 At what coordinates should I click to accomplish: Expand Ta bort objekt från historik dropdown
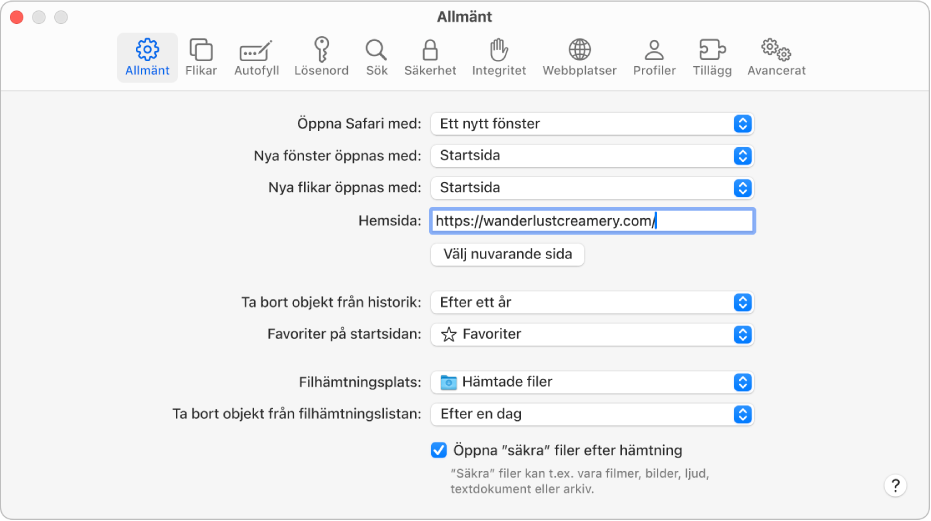click(x=591, y=302)
